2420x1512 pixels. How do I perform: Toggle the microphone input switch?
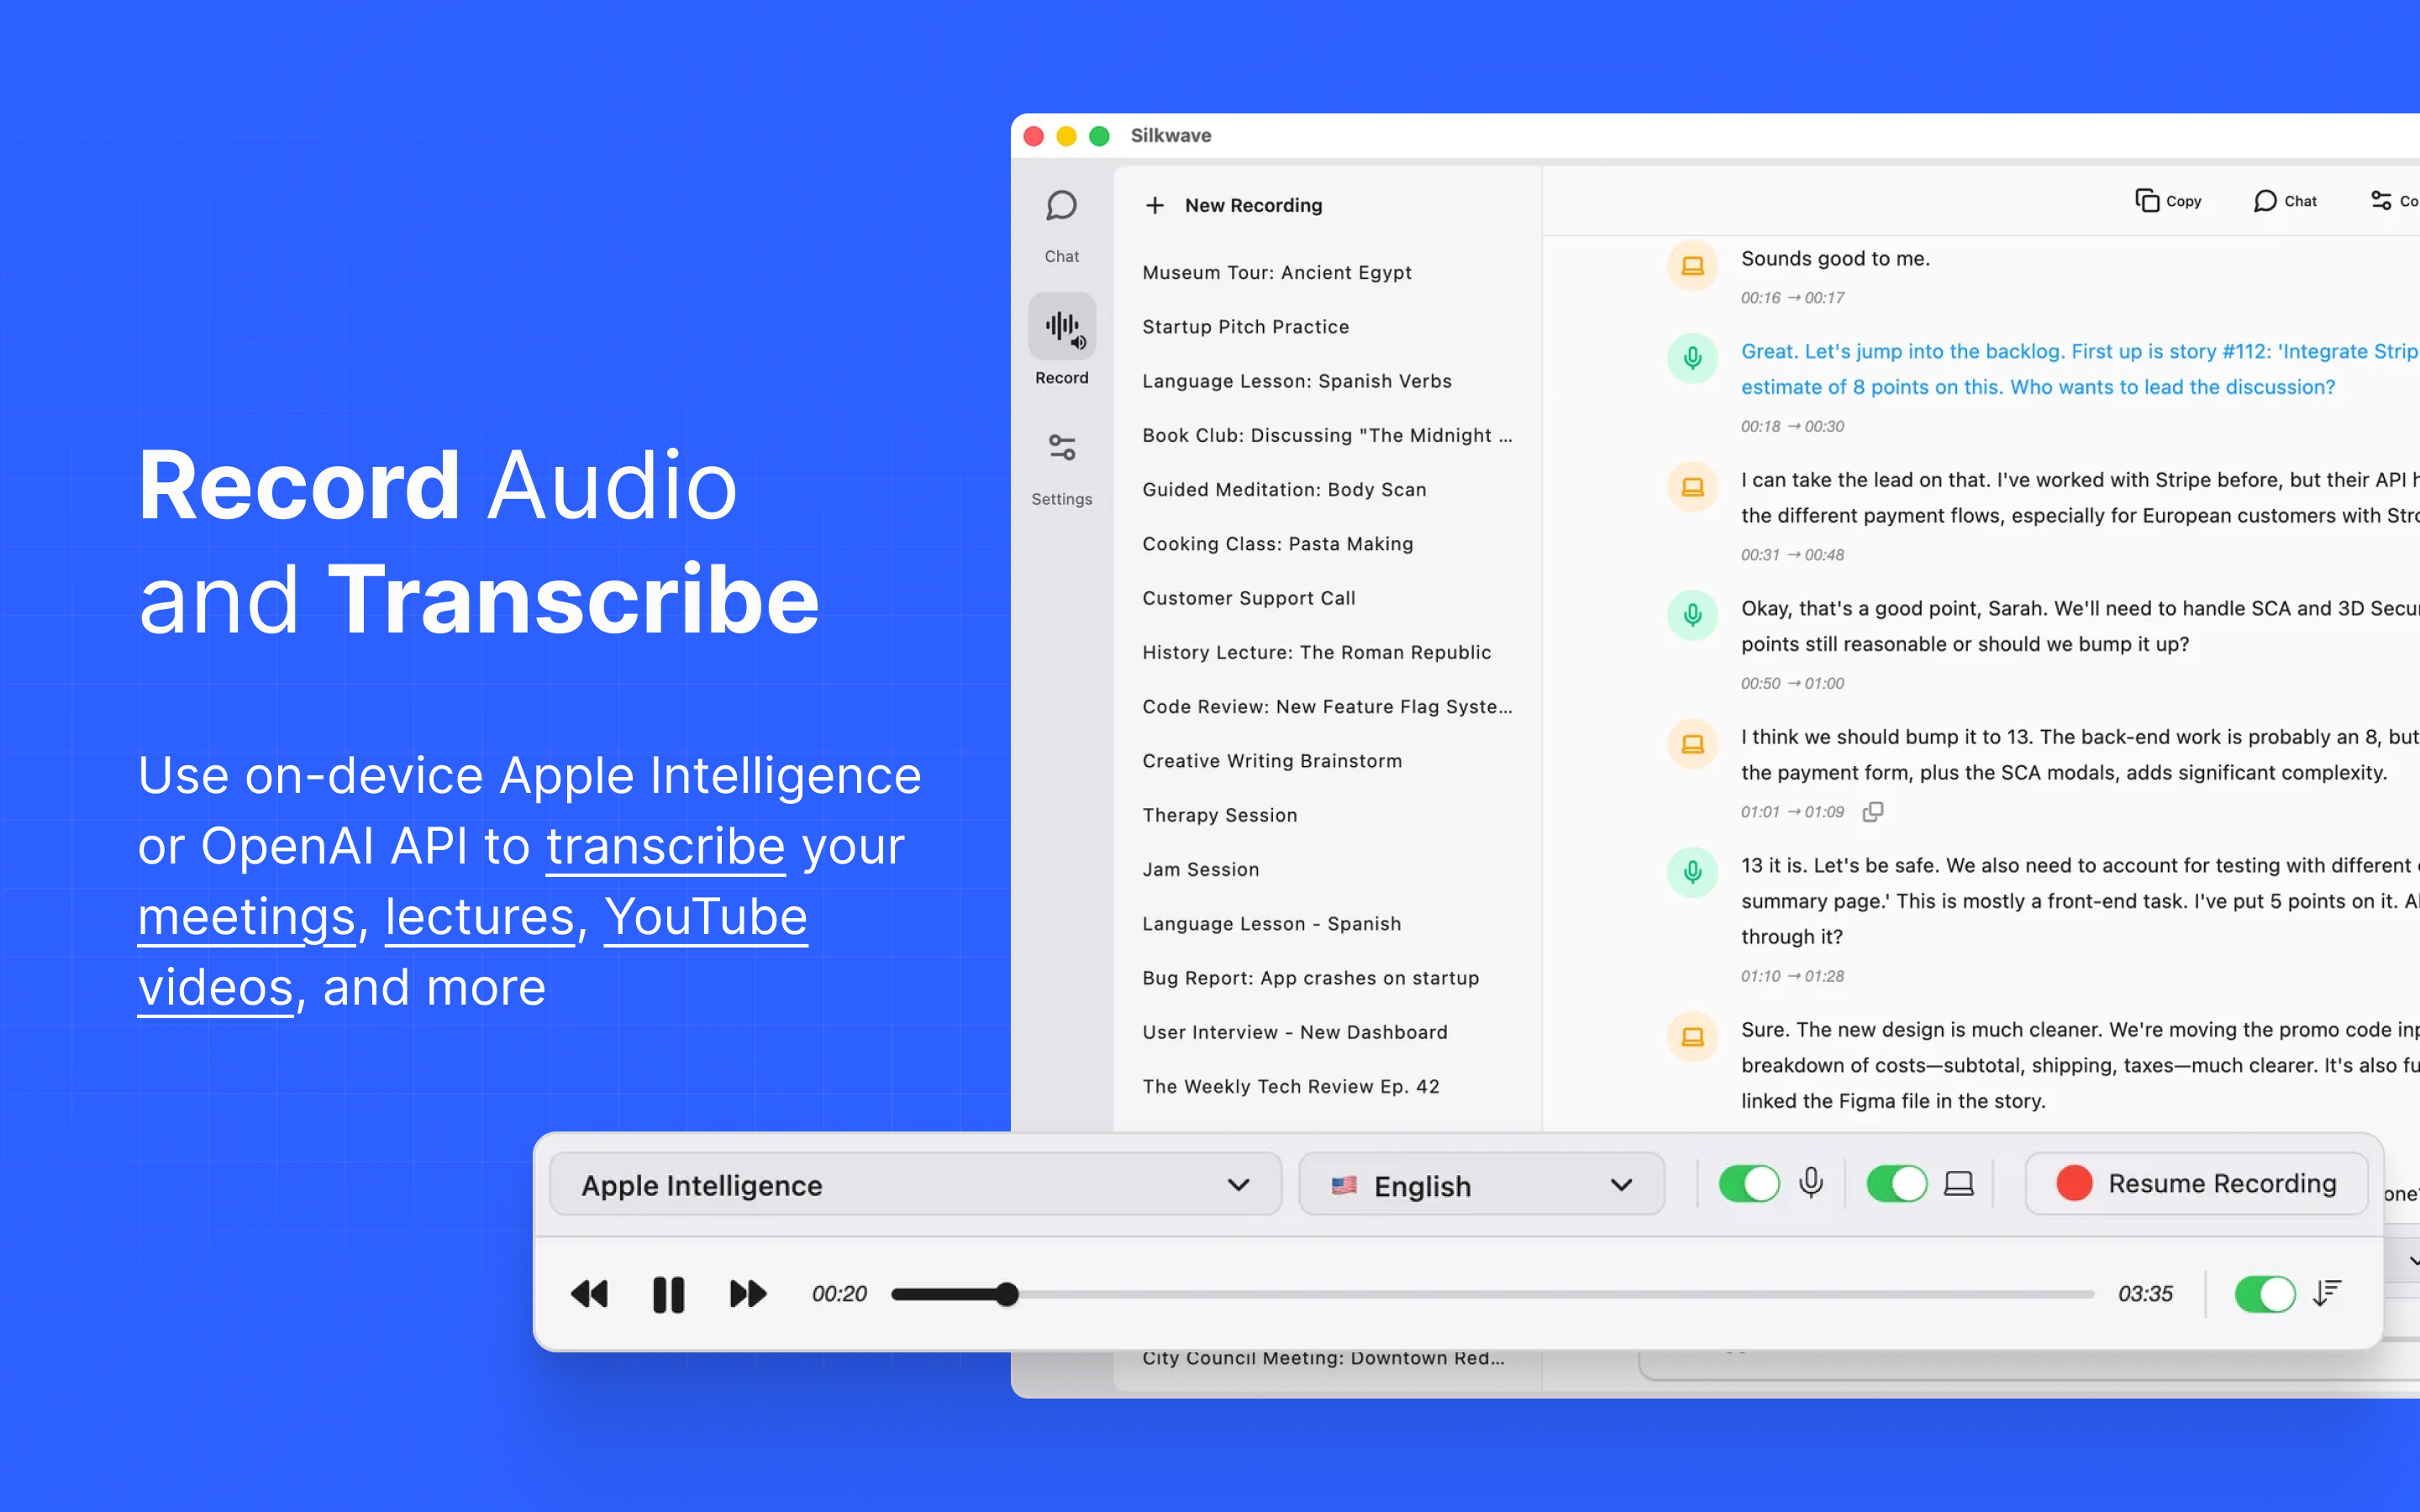(x=1748, y=1184)
